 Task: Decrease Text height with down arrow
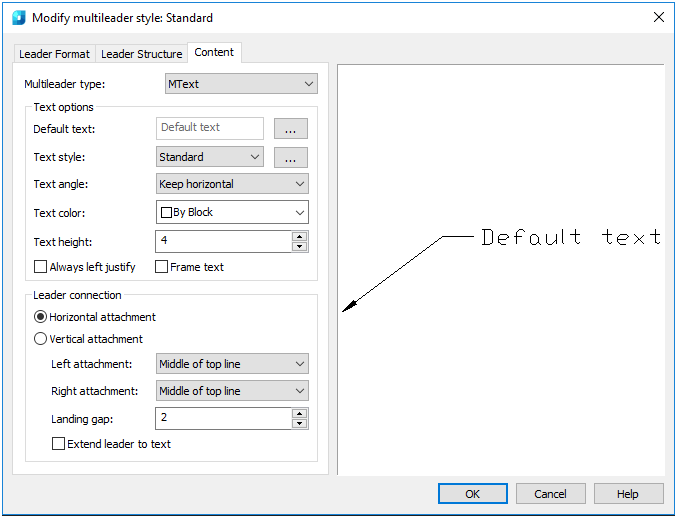[299, 247]
